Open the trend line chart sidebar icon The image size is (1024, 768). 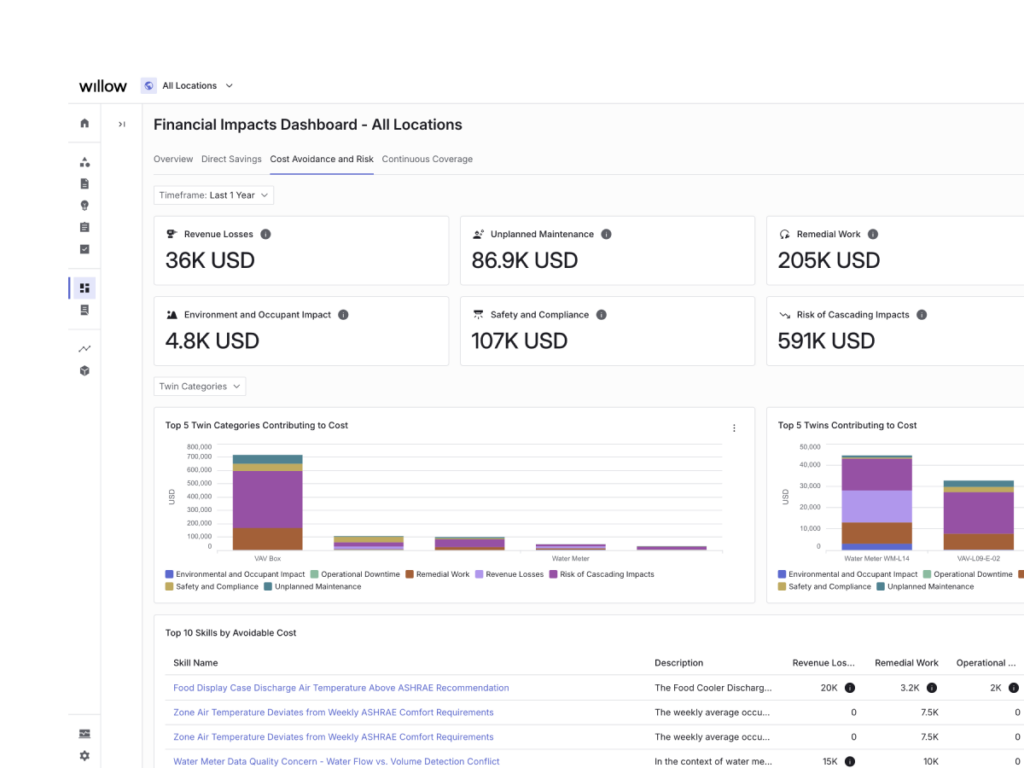click(x=84, y=349)
